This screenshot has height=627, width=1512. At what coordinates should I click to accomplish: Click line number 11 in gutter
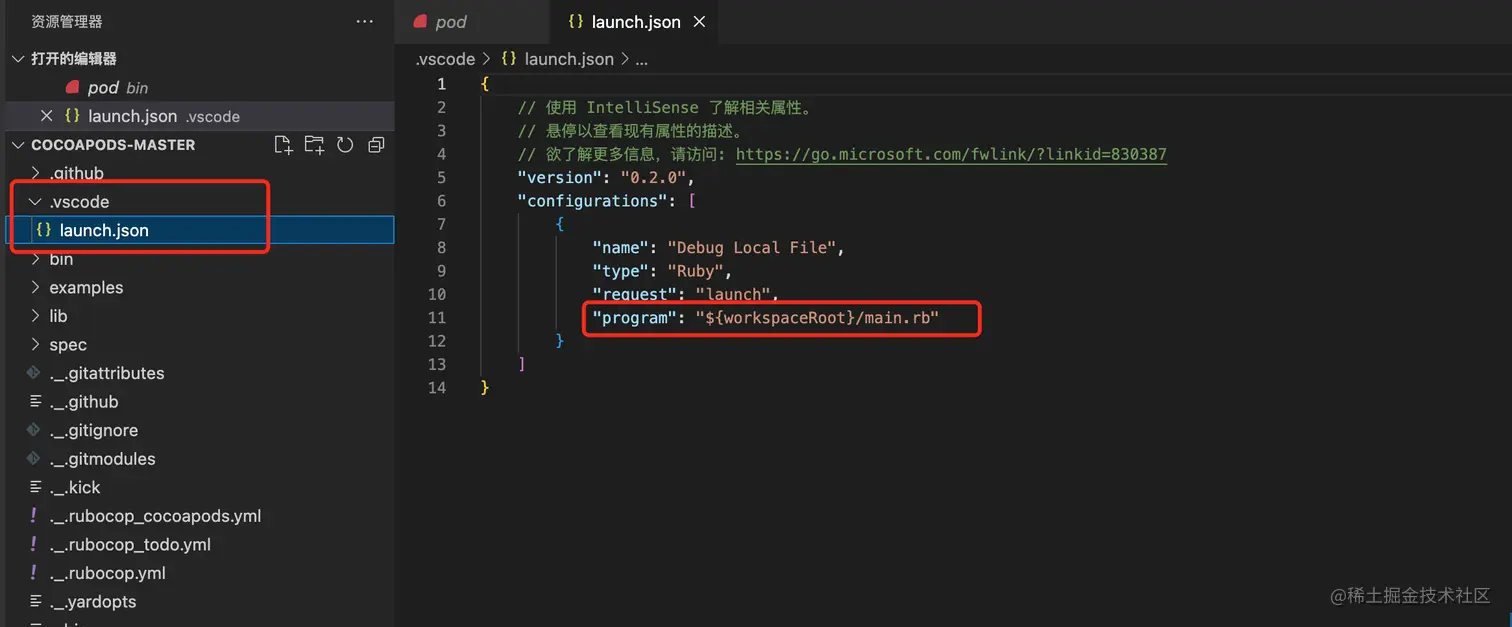(436, 318)
